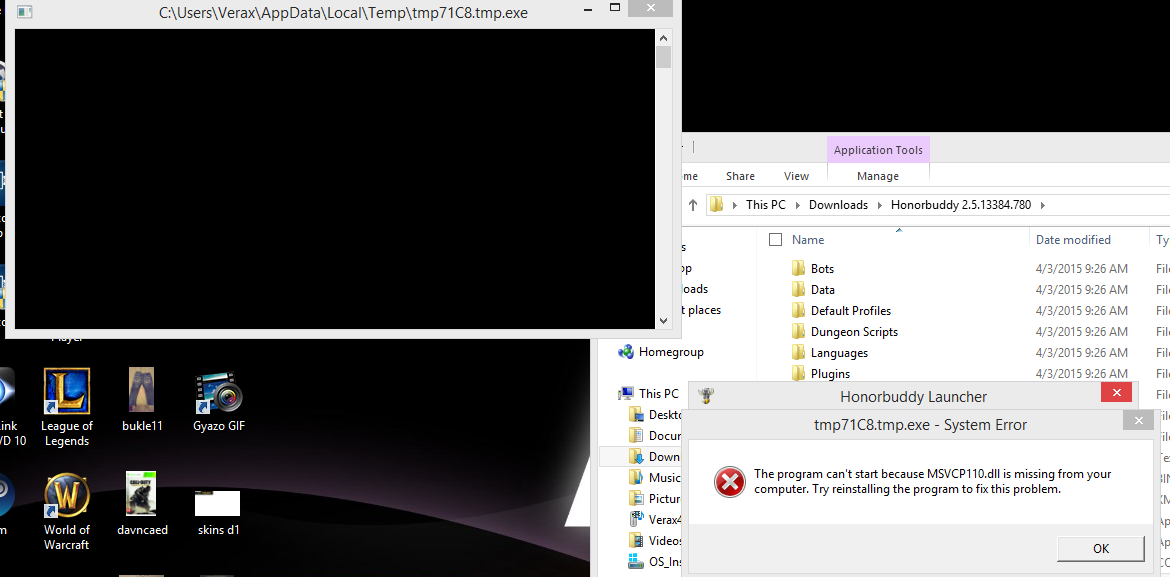Click Honorbuddy 2.5.13384.780 in the breadcrumb
1170x577 pixels.
click(960, 205)
